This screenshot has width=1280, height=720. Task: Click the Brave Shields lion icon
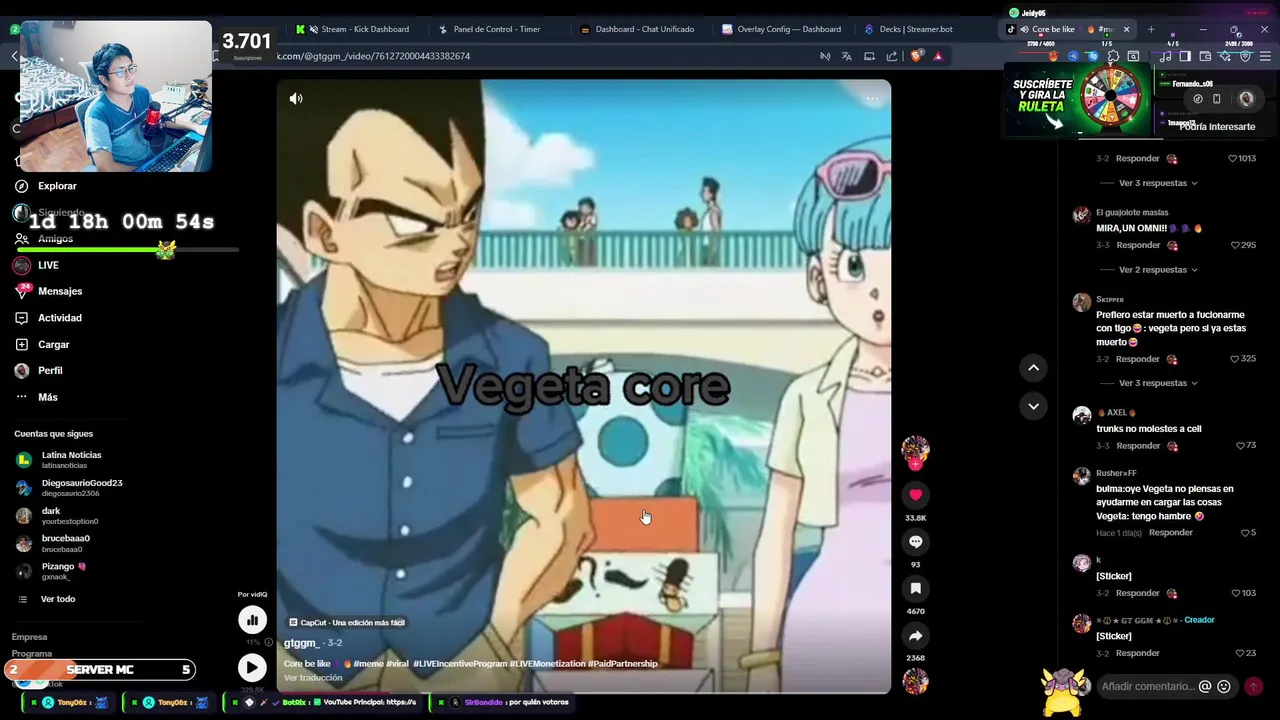[916, 56]
